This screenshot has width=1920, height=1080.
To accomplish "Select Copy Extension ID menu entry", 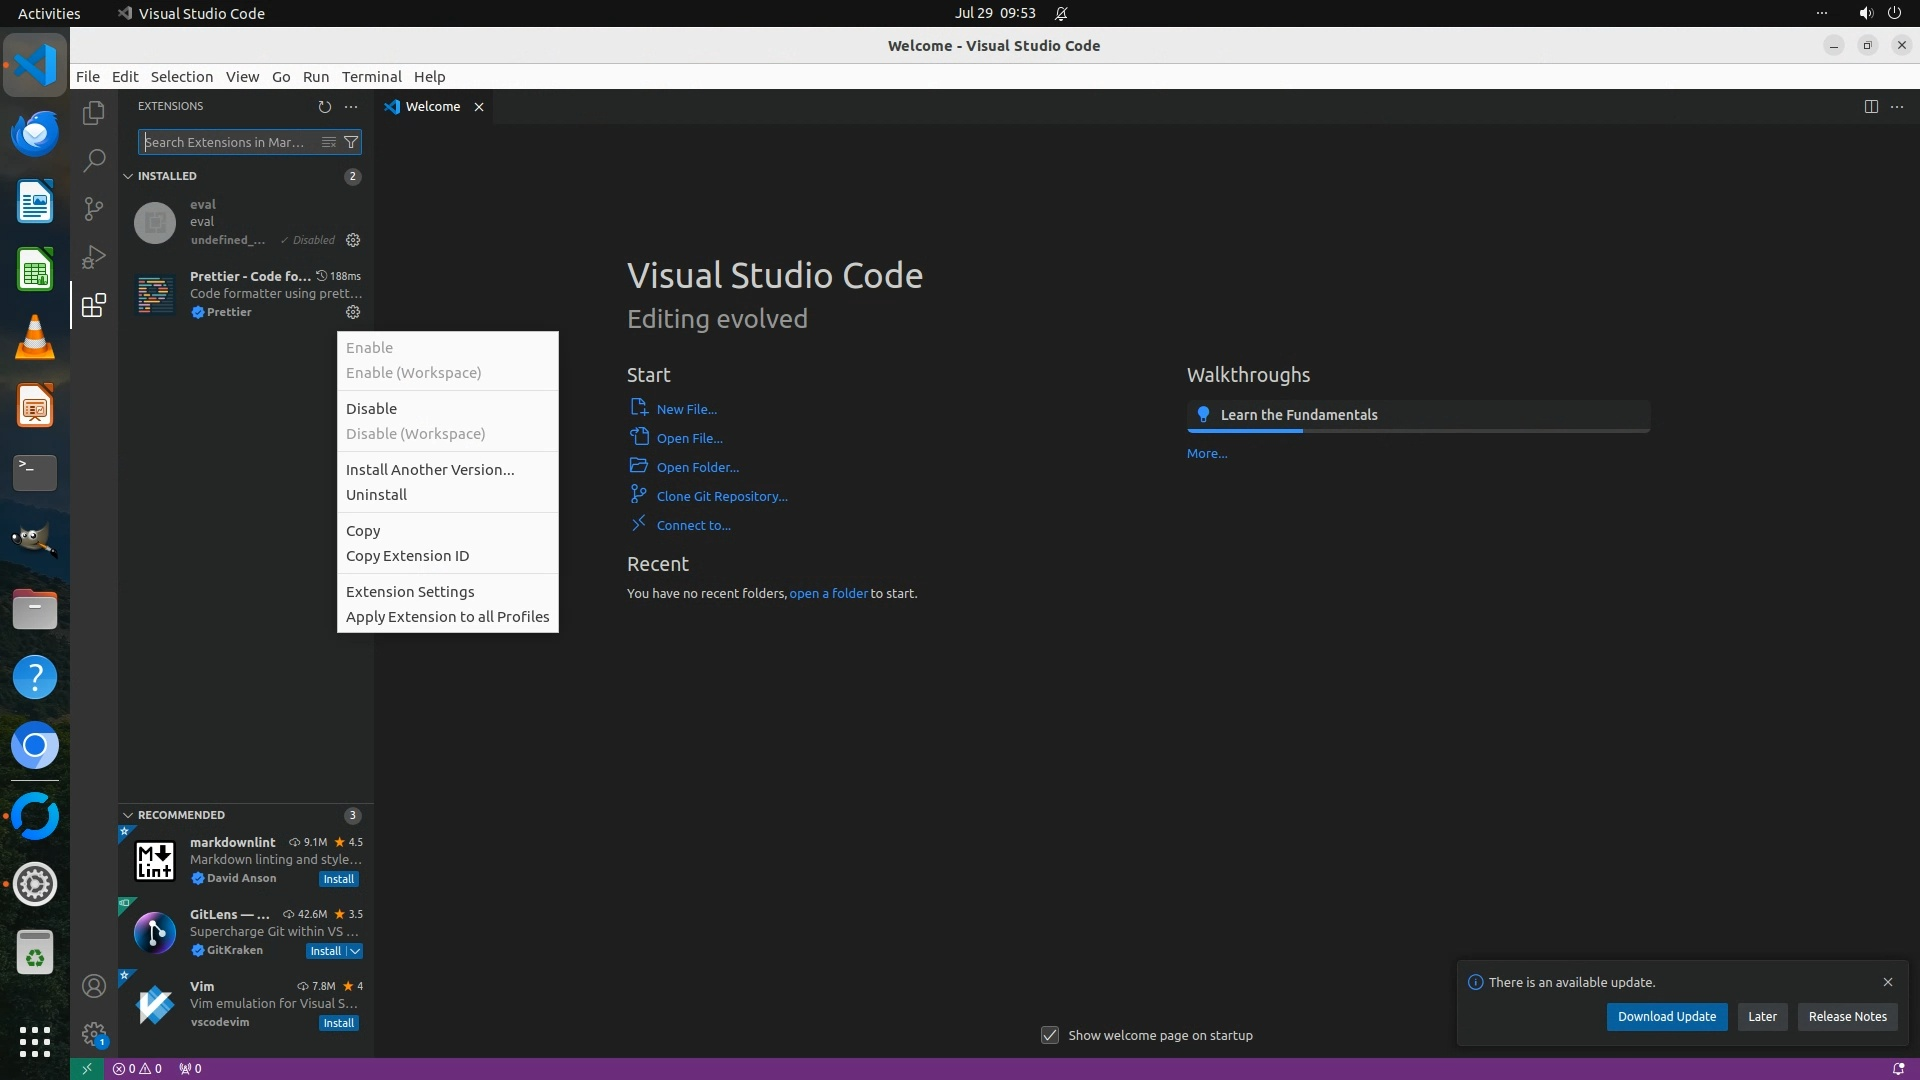I will click(407, 556).
